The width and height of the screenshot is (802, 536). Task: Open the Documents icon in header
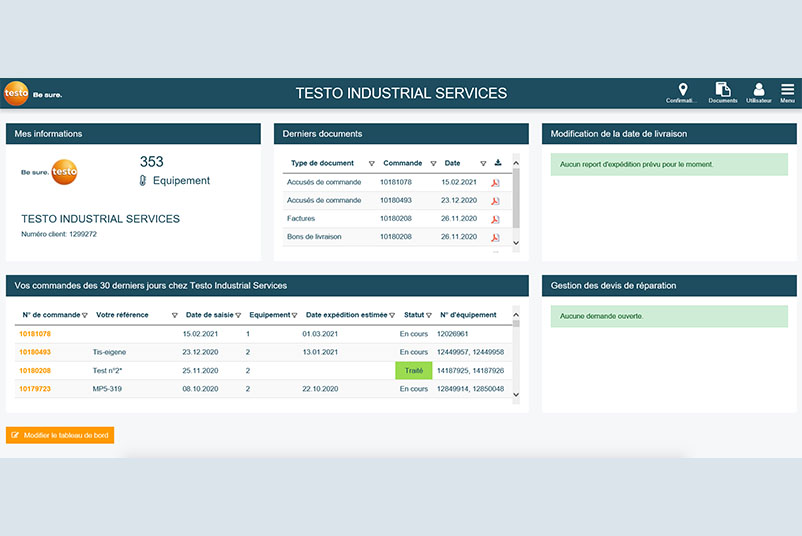pyautogui.click(x=723, y=90)
